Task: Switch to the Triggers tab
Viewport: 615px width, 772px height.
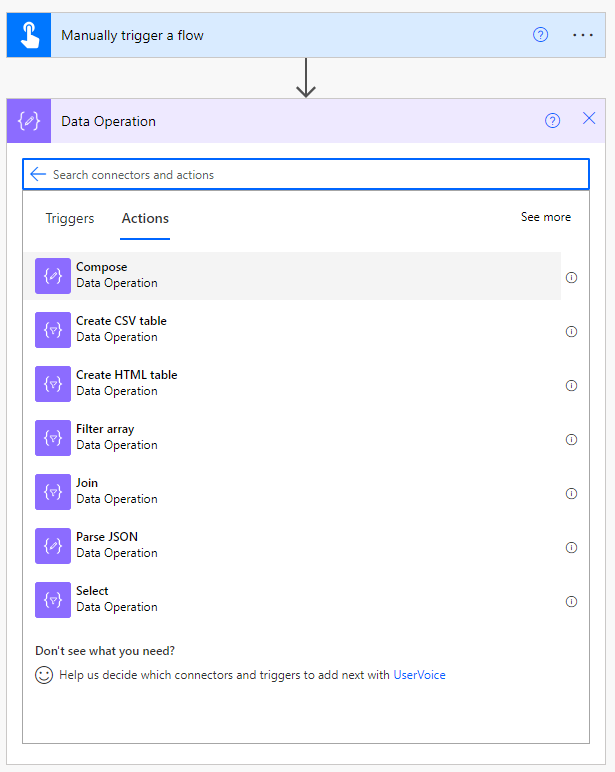Action: (70, 218)
